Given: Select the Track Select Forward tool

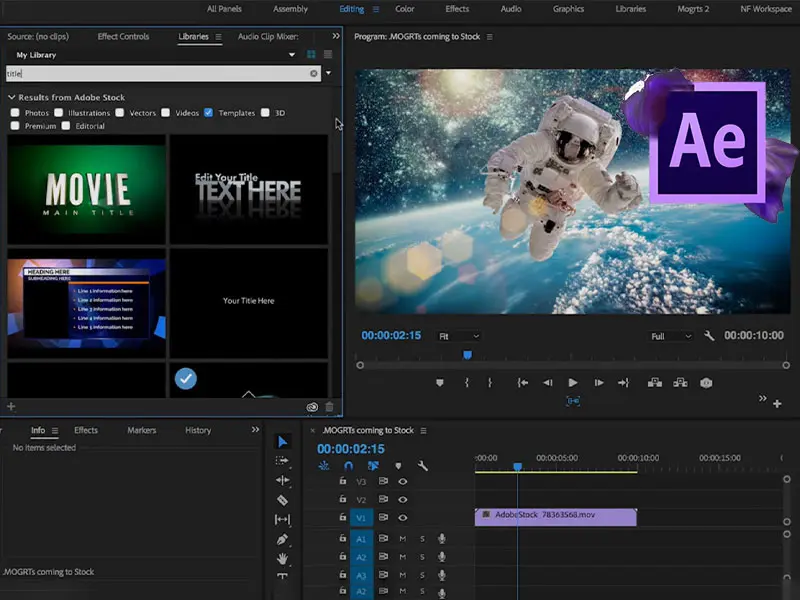Looking at the screenshot, I should (282, 461).
